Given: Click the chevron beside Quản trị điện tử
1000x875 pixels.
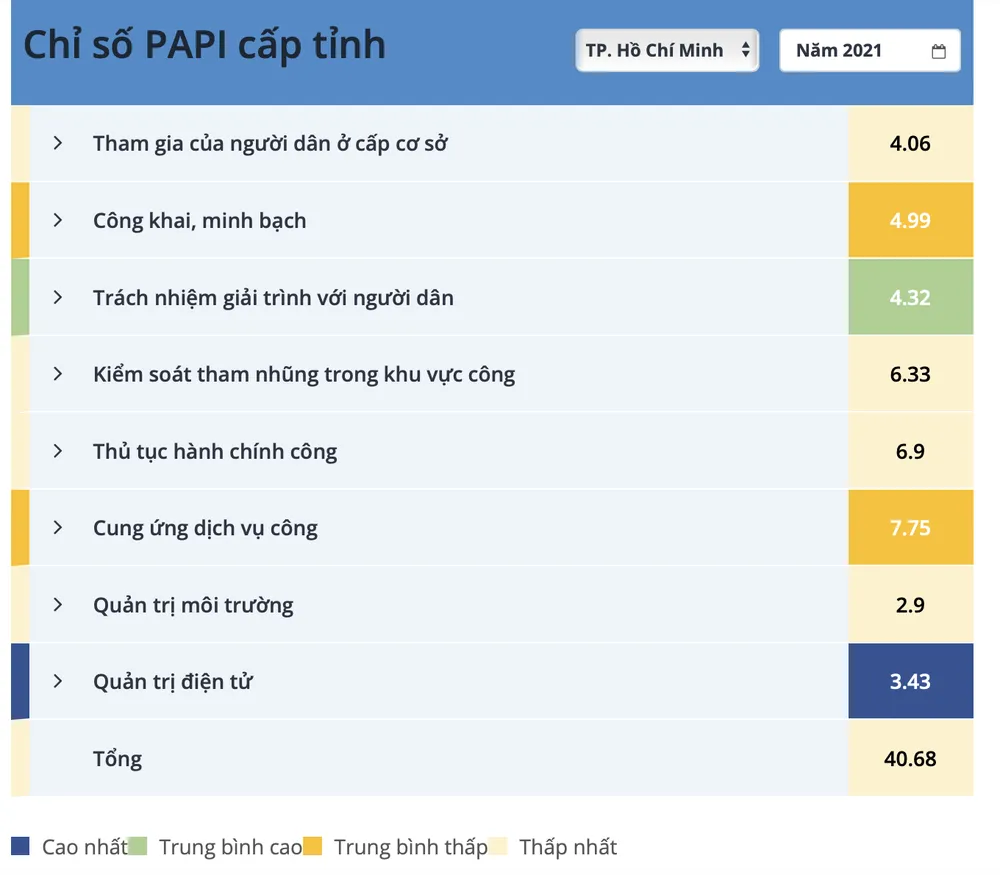Looking at the screenshot, I should pyautogui.click(x=57, y=681).
